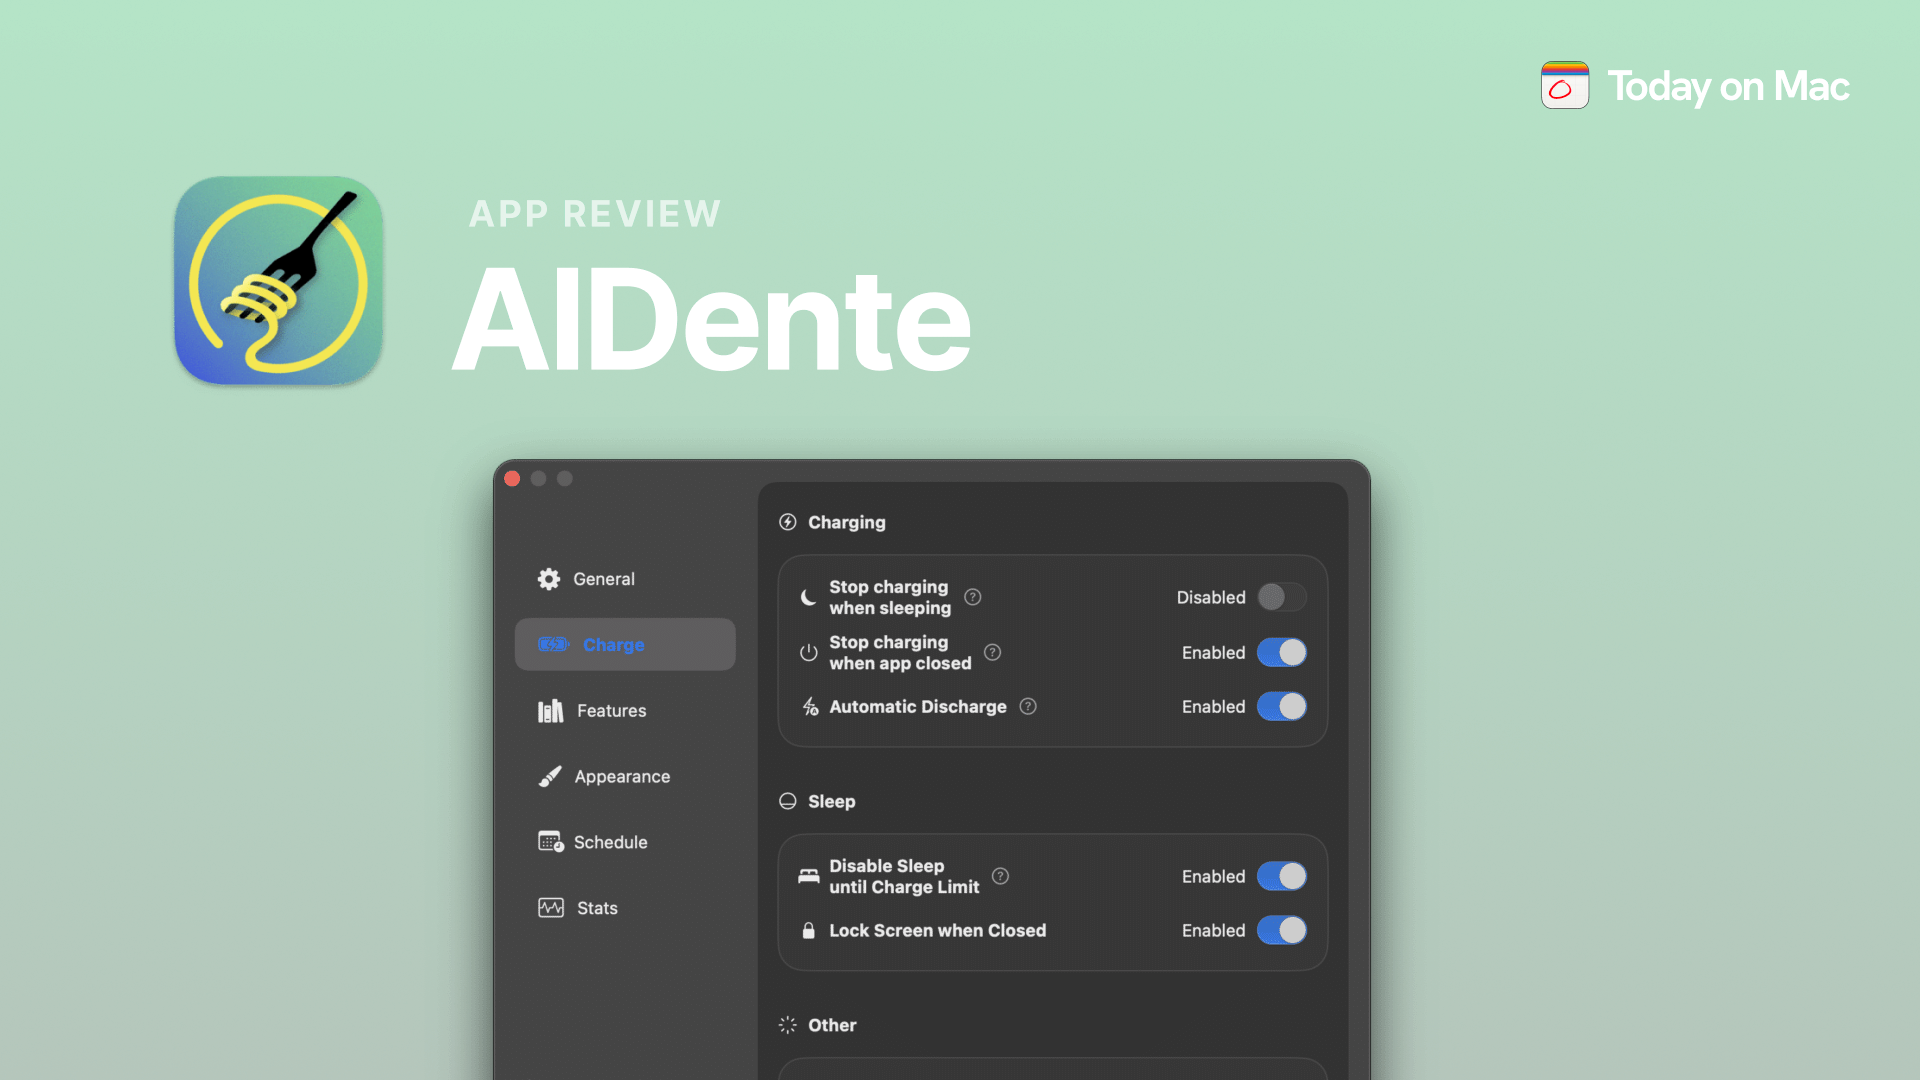
Task: Disable the Automatic Discharge switch
Action: (1281, 706)
